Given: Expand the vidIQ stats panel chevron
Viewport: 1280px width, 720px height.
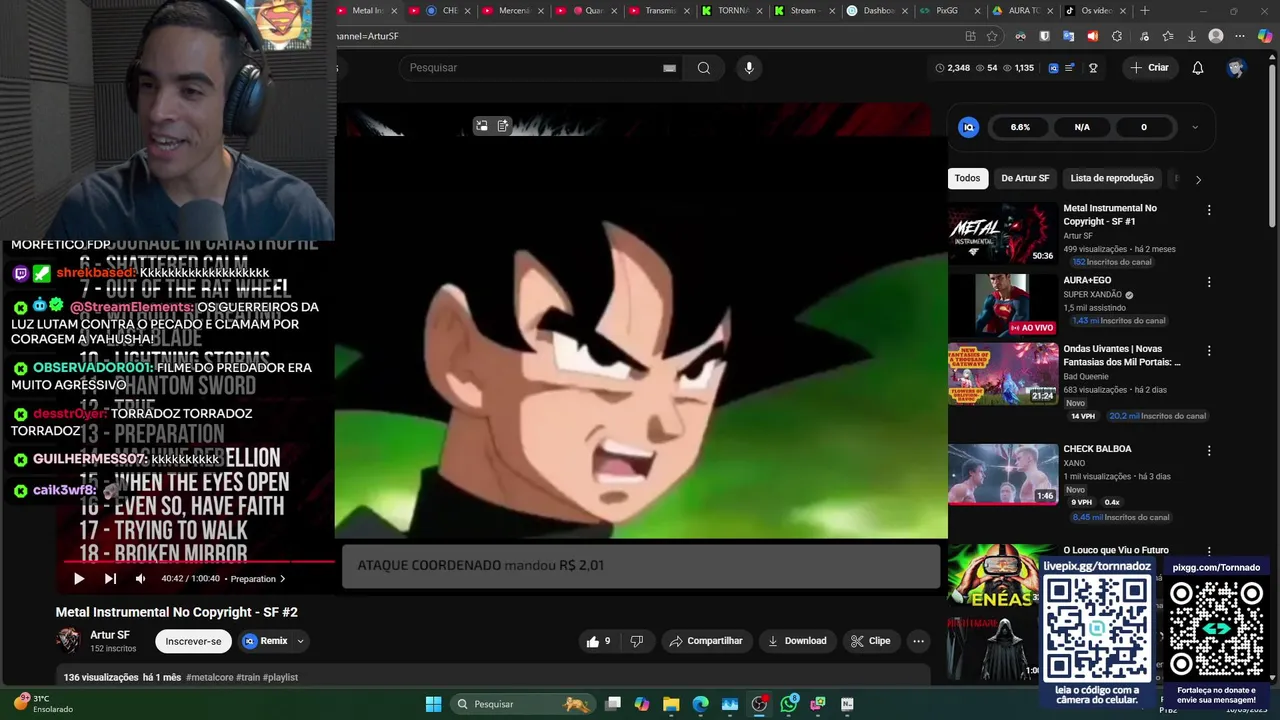Looking at the screenshot, I should 1194,127.
